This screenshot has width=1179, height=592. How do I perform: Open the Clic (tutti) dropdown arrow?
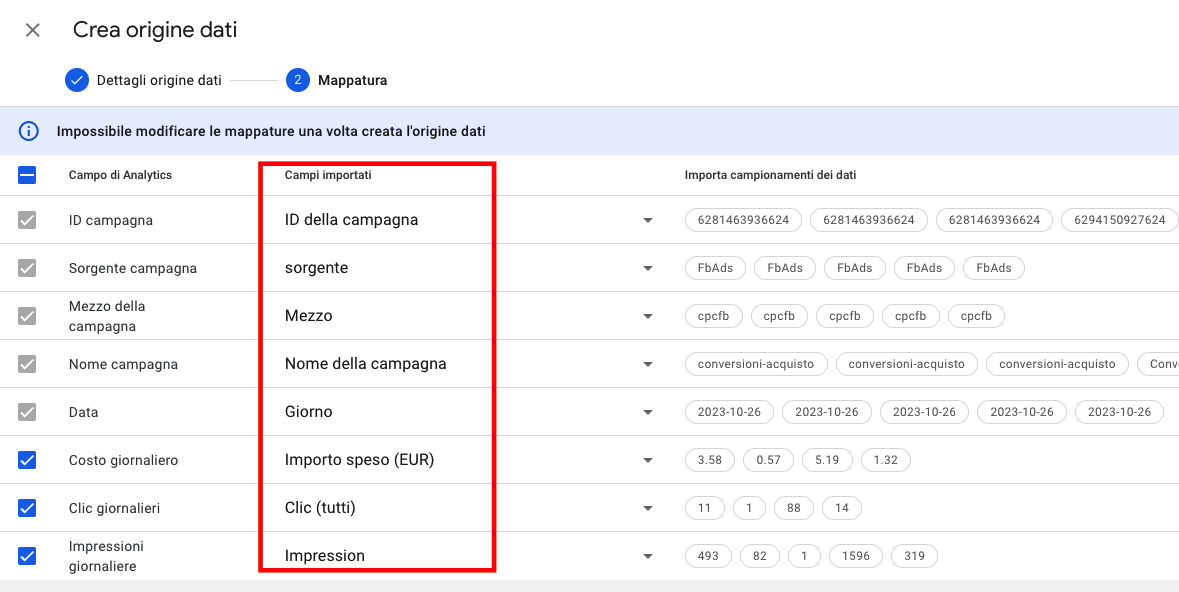point(647,509)
